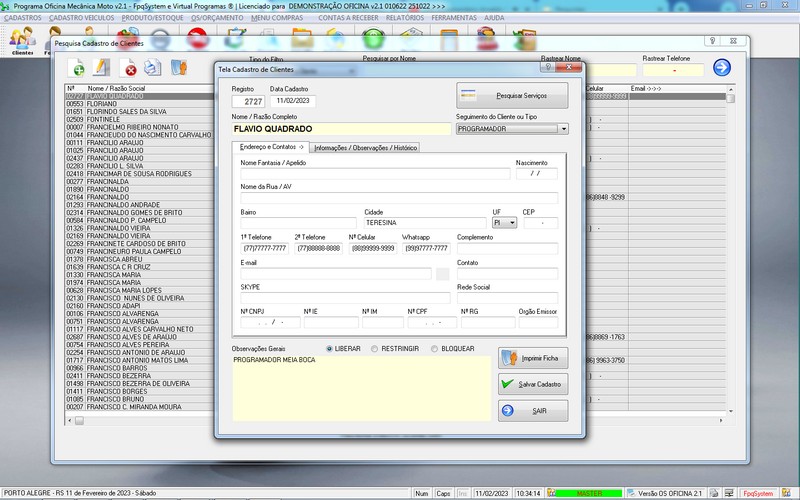Click the small square button beside E-mail field
The image size is (800, 500).
coord(442,274)
